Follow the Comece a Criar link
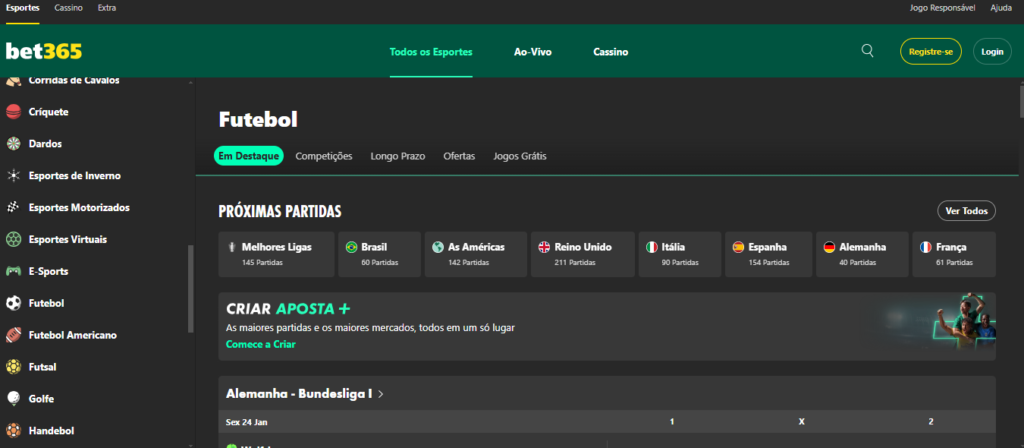 click(x=261, y=344)
